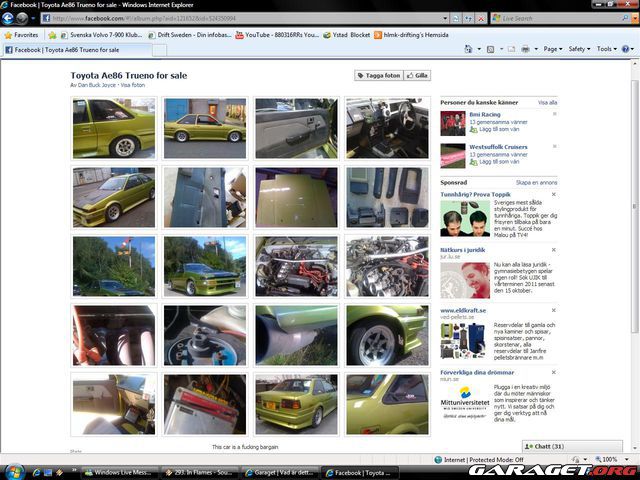Open the red spark-plug-leads engine photo
Screen dimensions: 640x480
[x=296, y=267]
